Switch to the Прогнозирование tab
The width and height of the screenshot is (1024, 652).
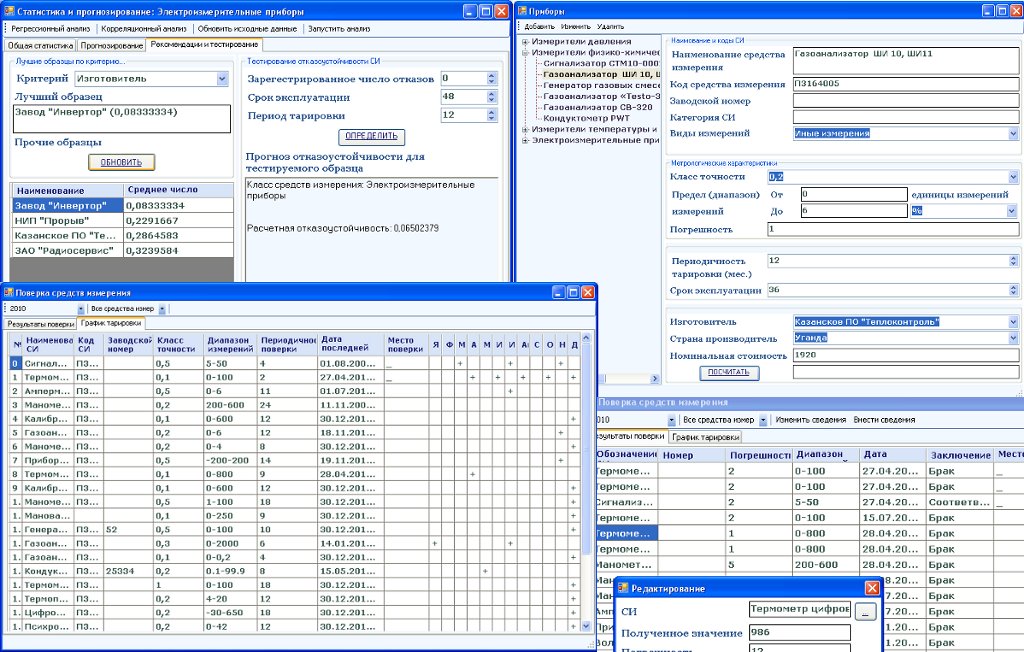click(x=112, y=45)
